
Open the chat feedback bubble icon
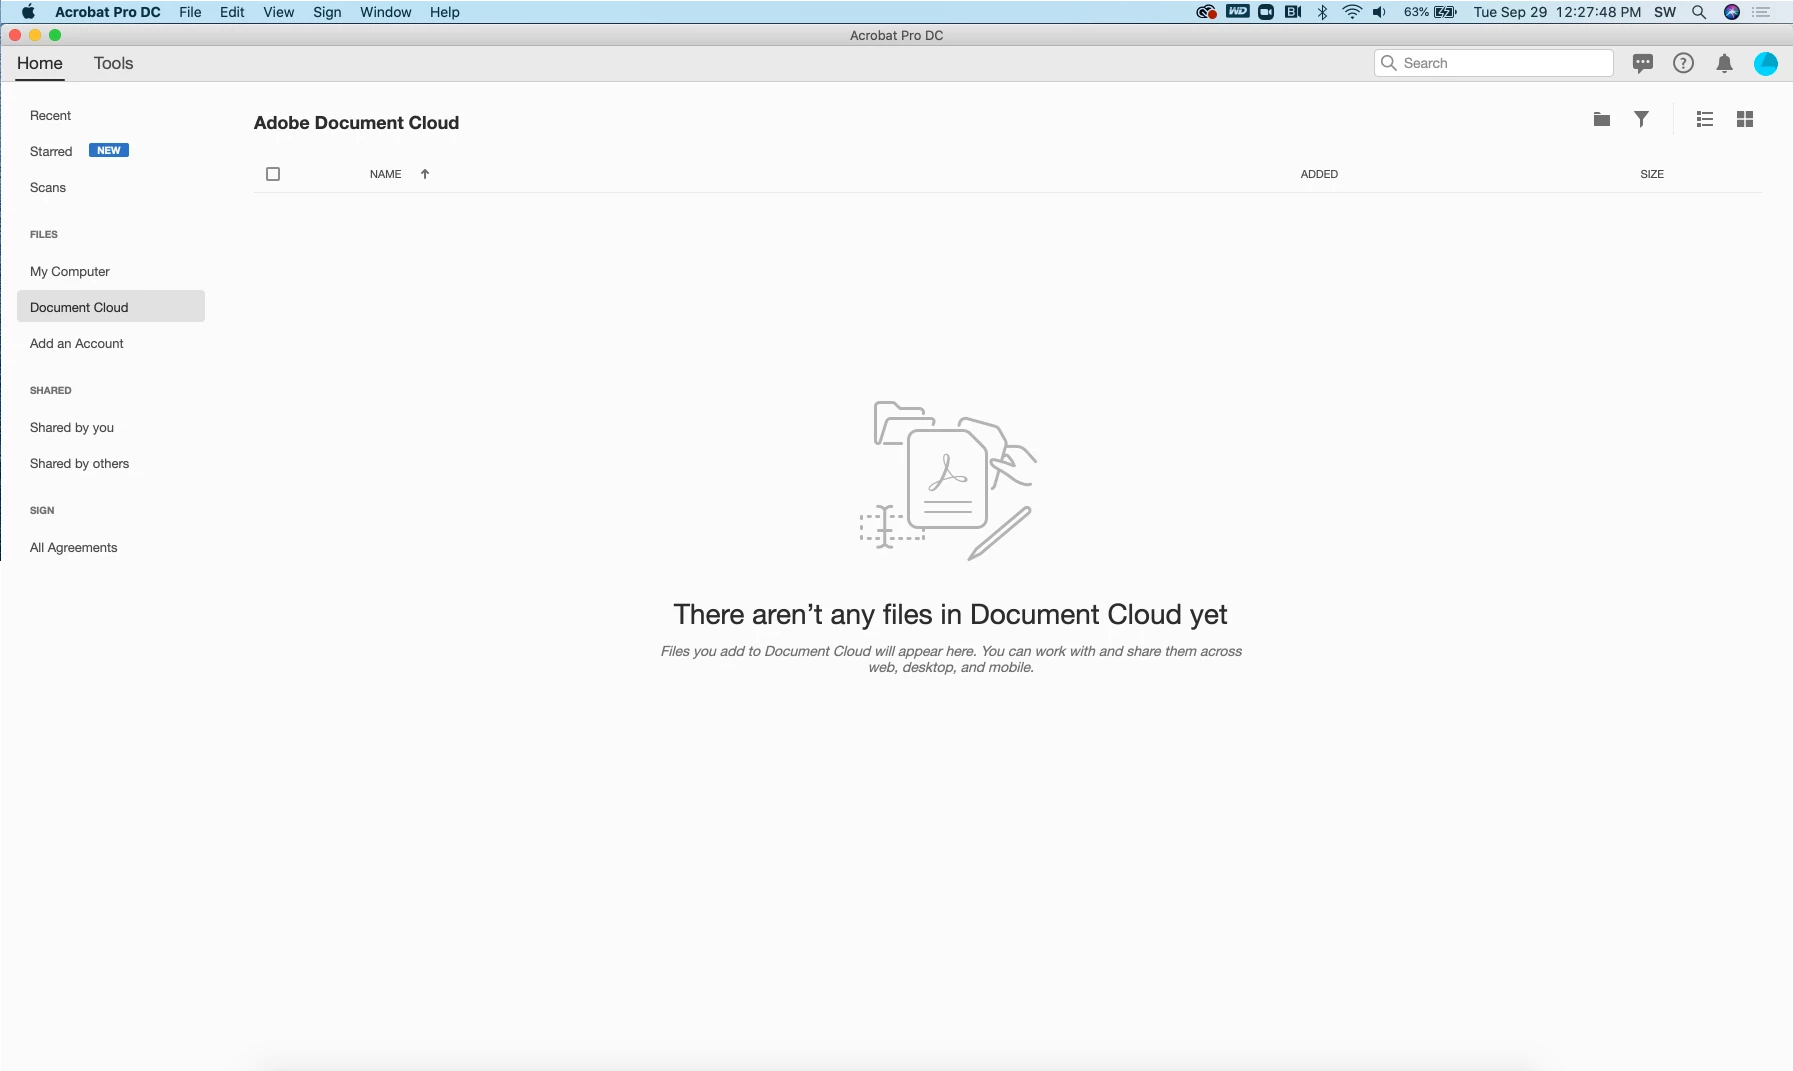[x=1642, y=63]
